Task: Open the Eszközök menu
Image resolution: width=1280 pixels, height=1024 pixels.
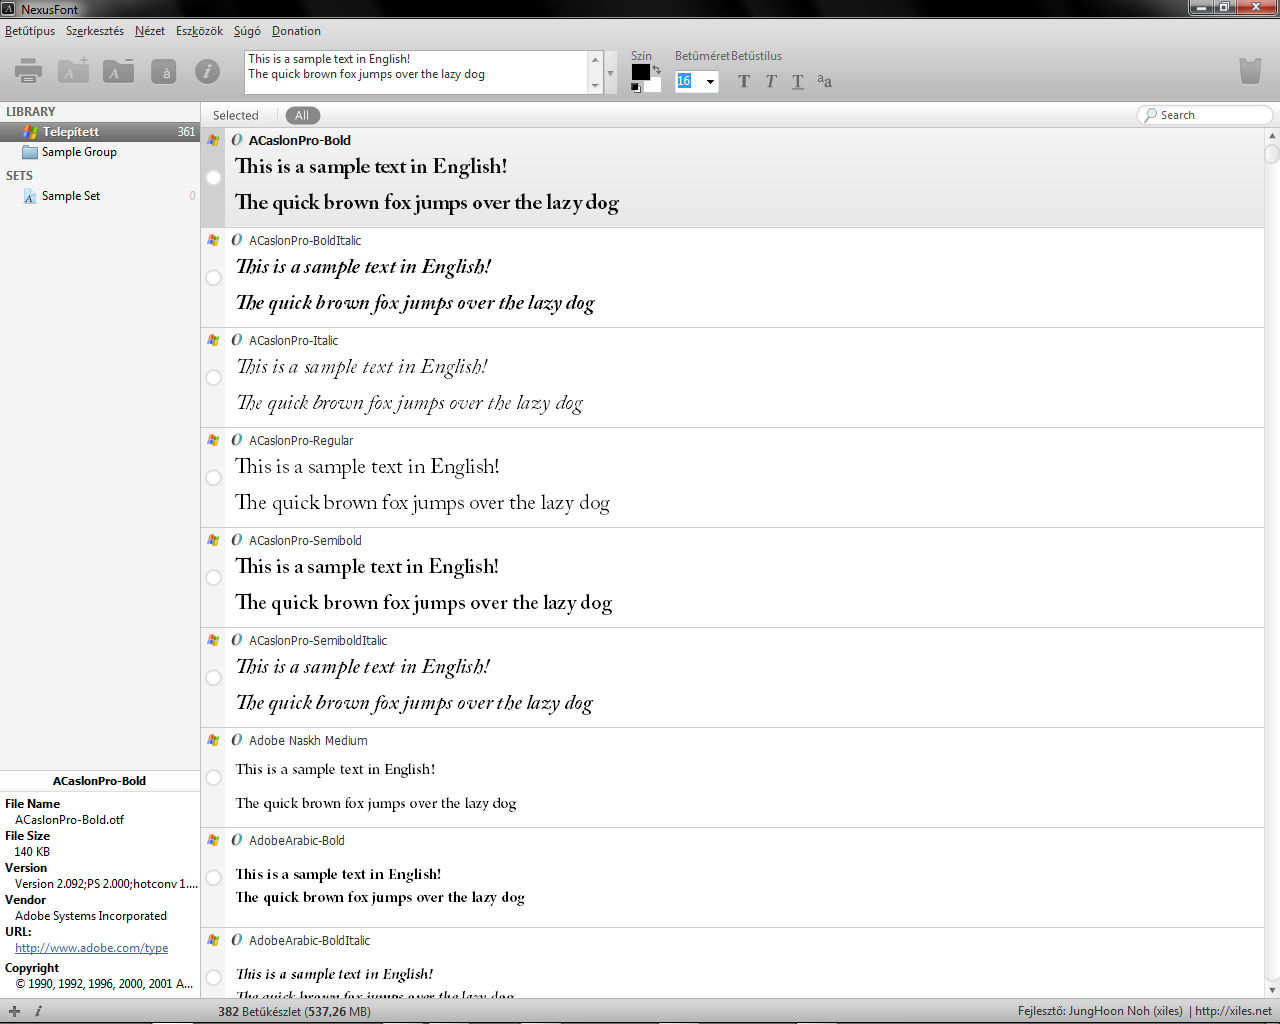Action: pyautogui.click(x=198, y=30)
